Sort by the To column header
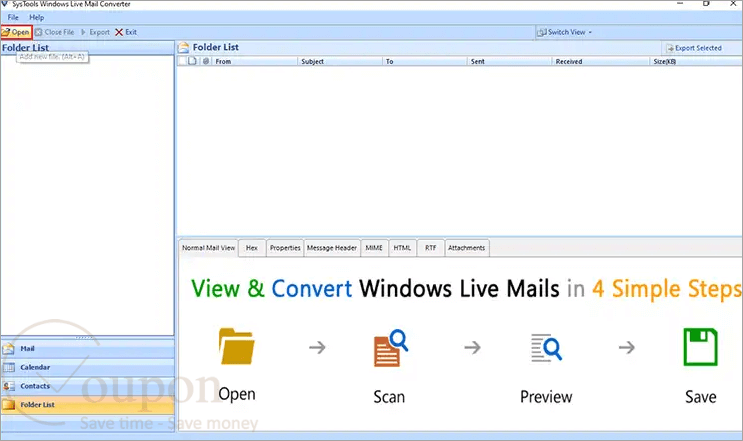This screenshot has height=441, width=743. (x=425, y=62)
